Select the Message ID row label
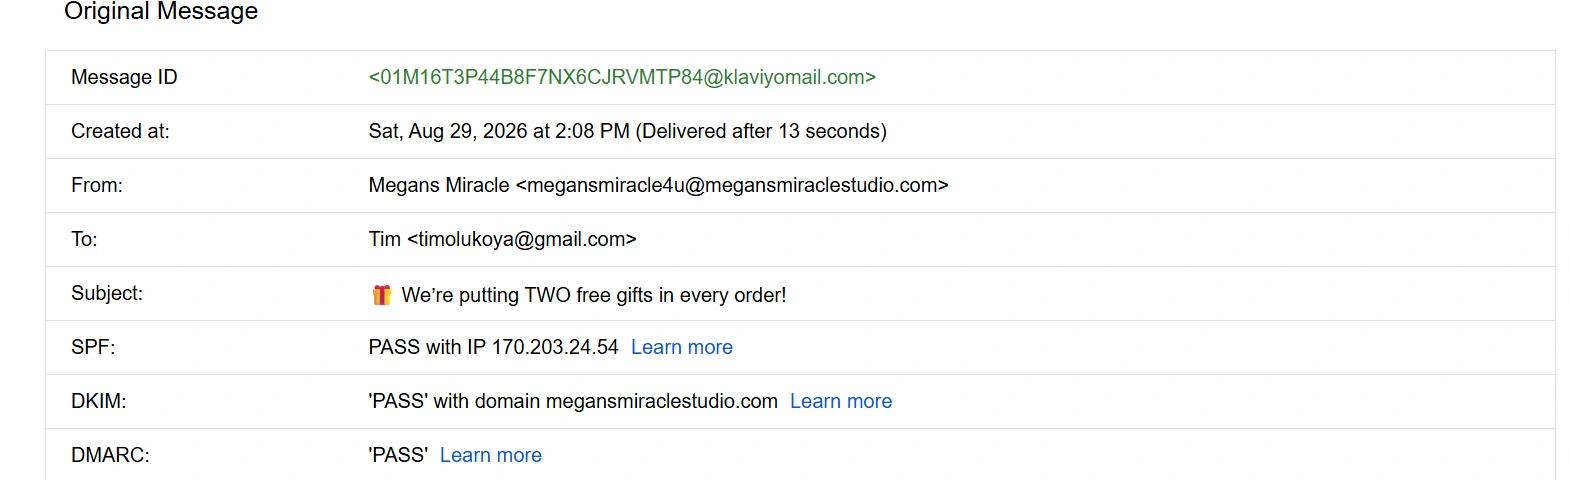 (124, 77)
